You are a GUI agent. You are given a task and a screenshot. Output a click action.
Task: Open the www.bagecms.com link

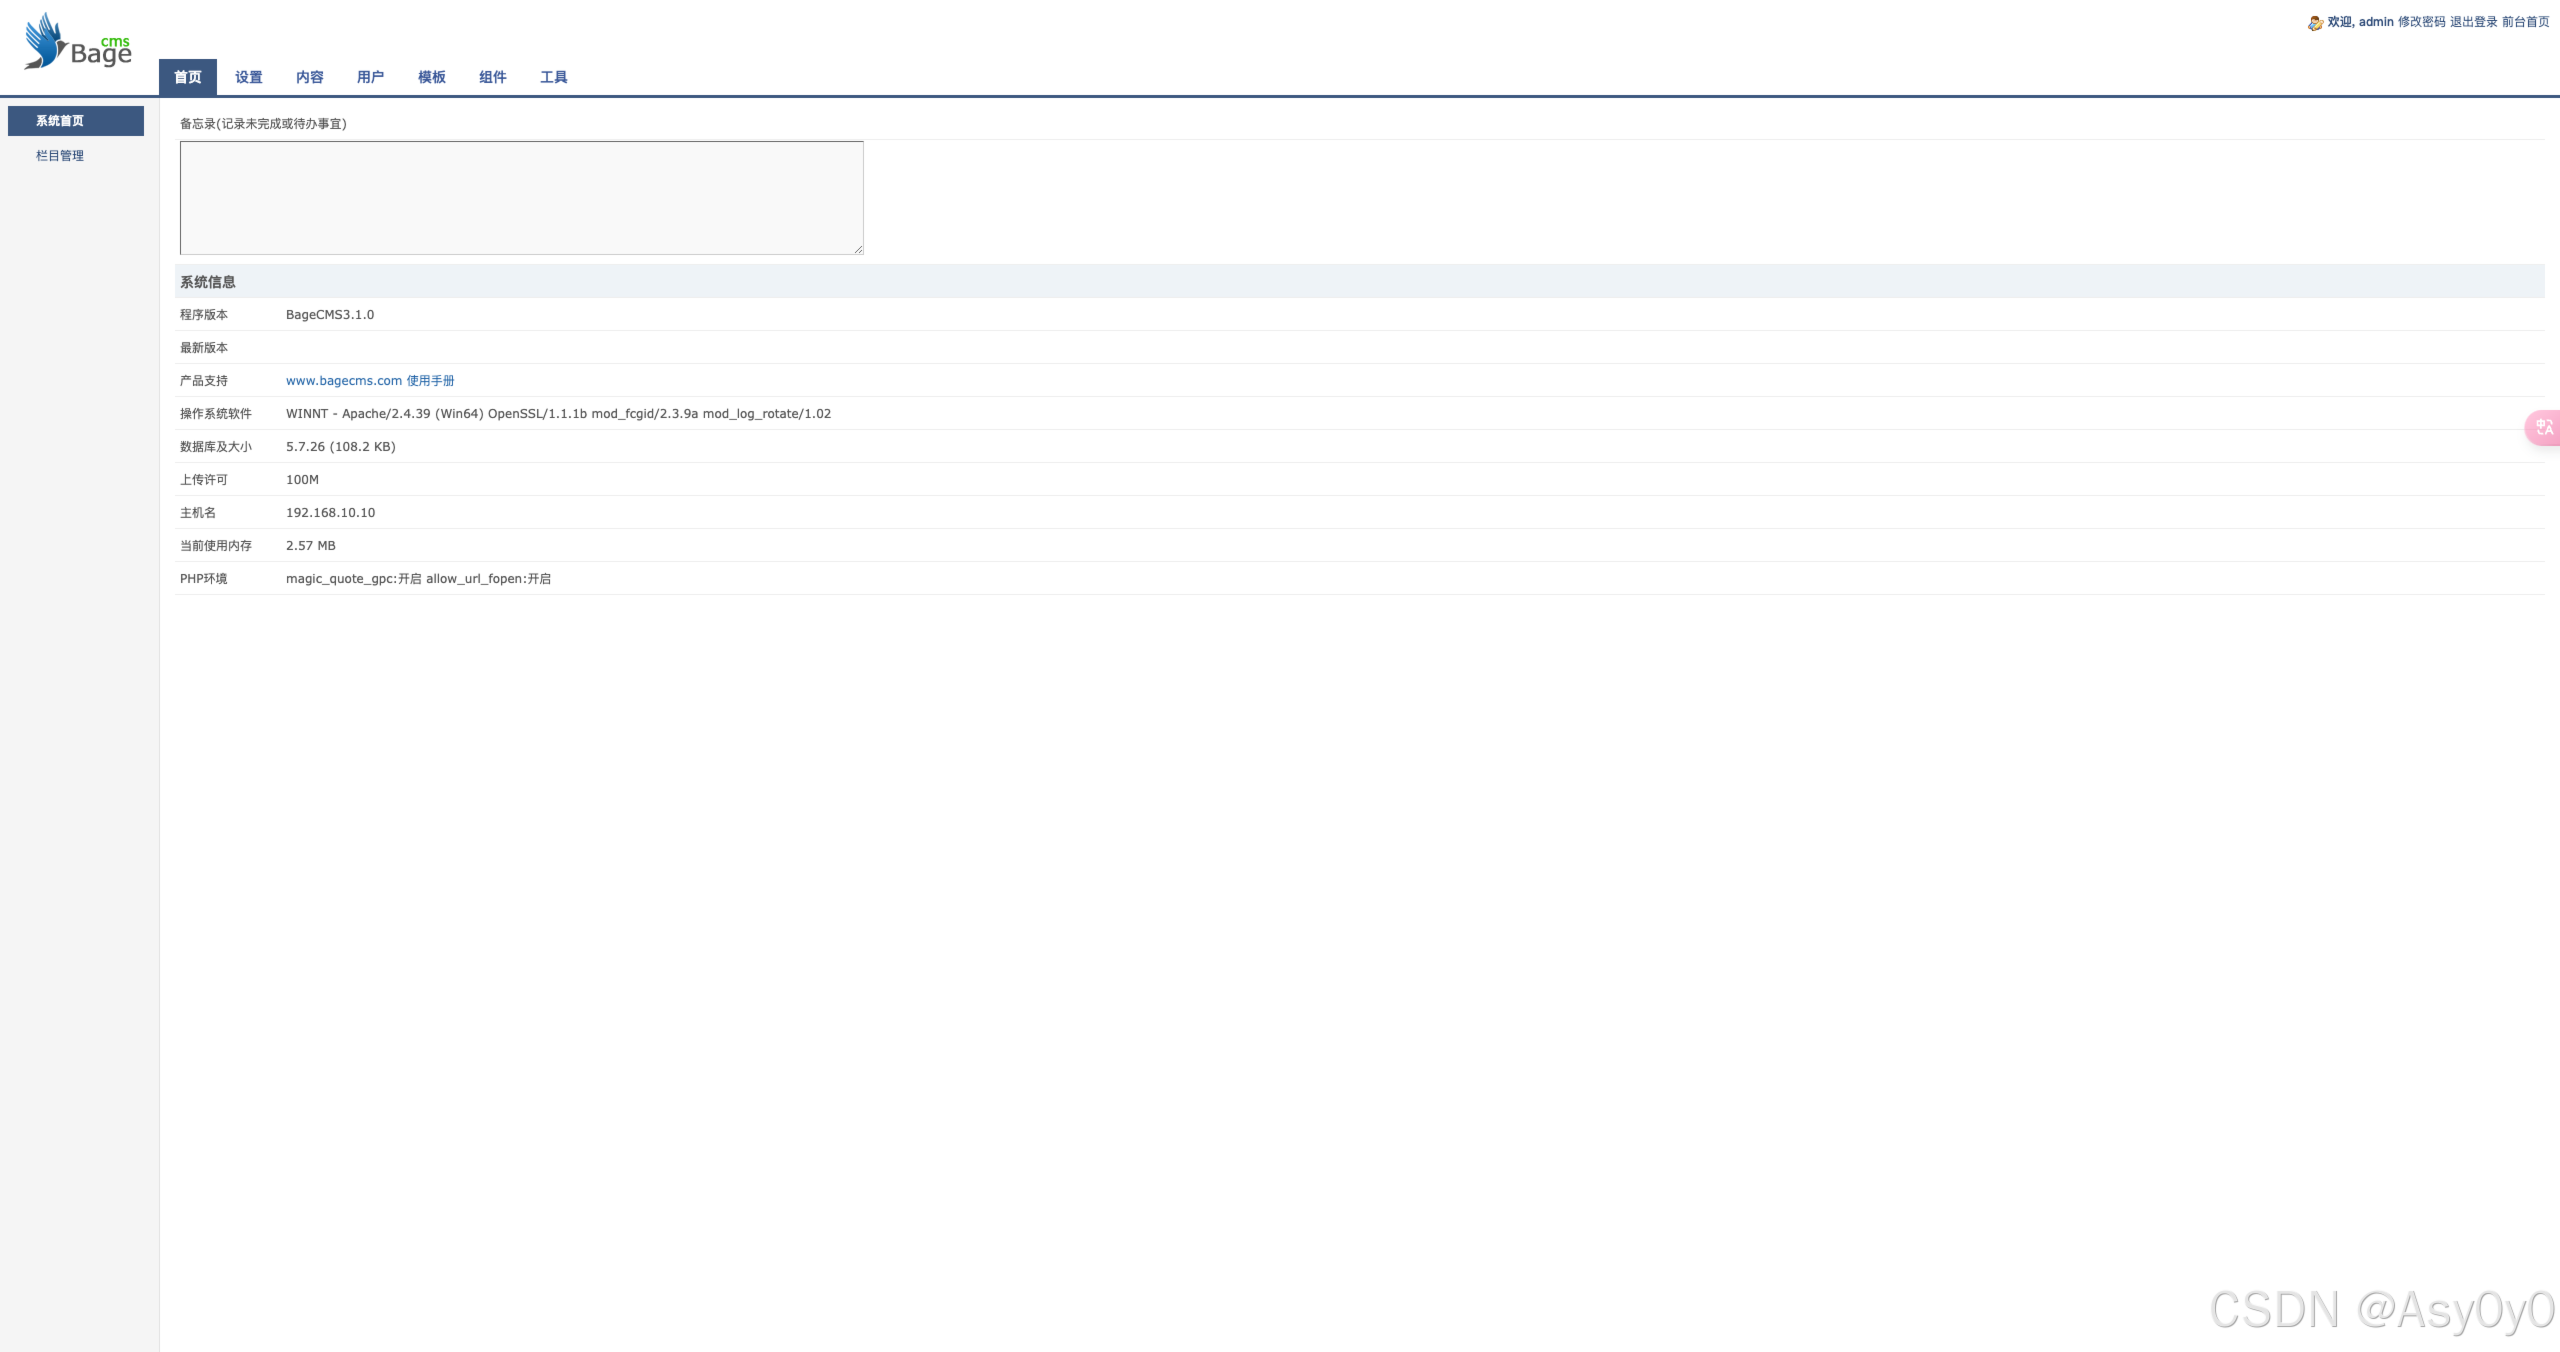pos(344,381)
